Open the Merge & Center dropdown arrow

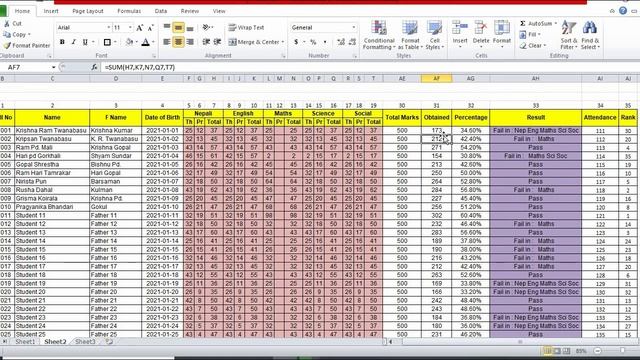(282, 42)
